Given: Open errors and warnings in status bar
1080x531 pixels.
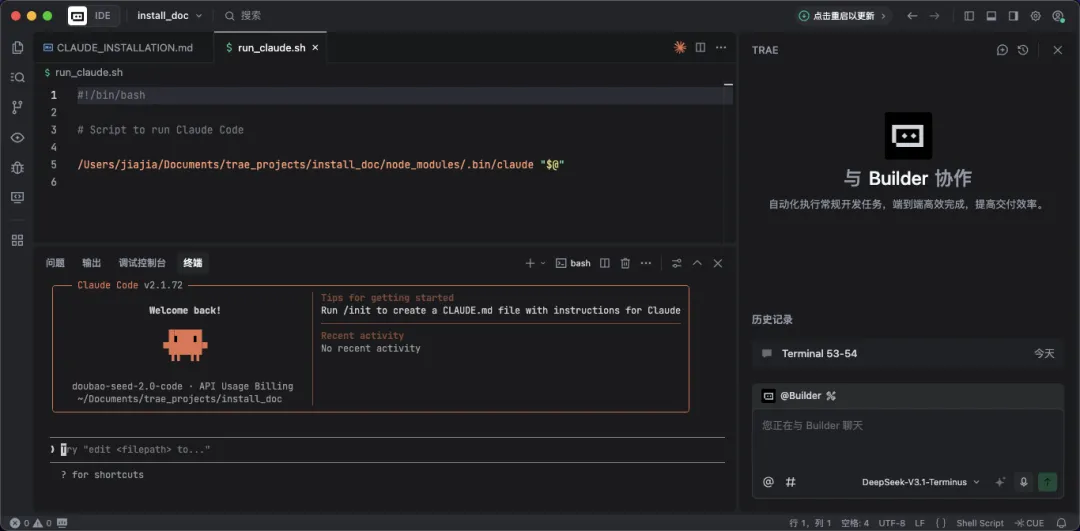Looking at the screenshot, I should [x=28, y=523].
